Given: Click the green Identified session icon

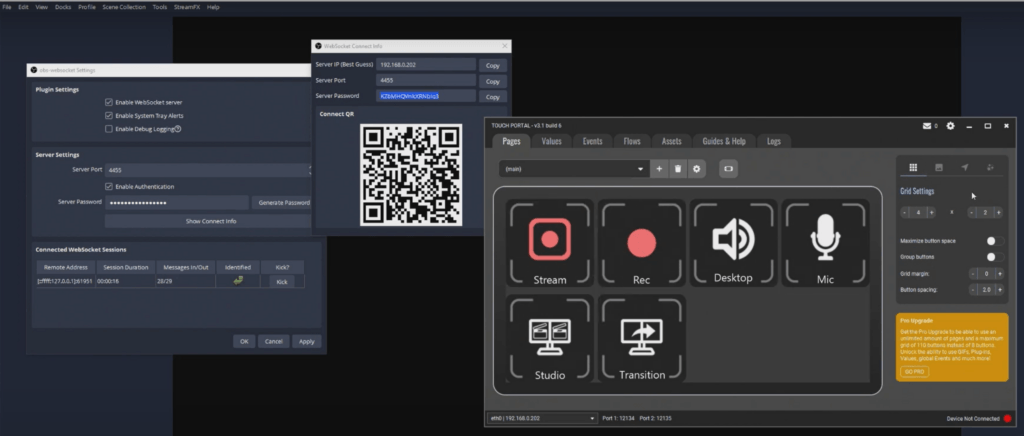Looking at the screenshot, I should [x=238, y=281].
